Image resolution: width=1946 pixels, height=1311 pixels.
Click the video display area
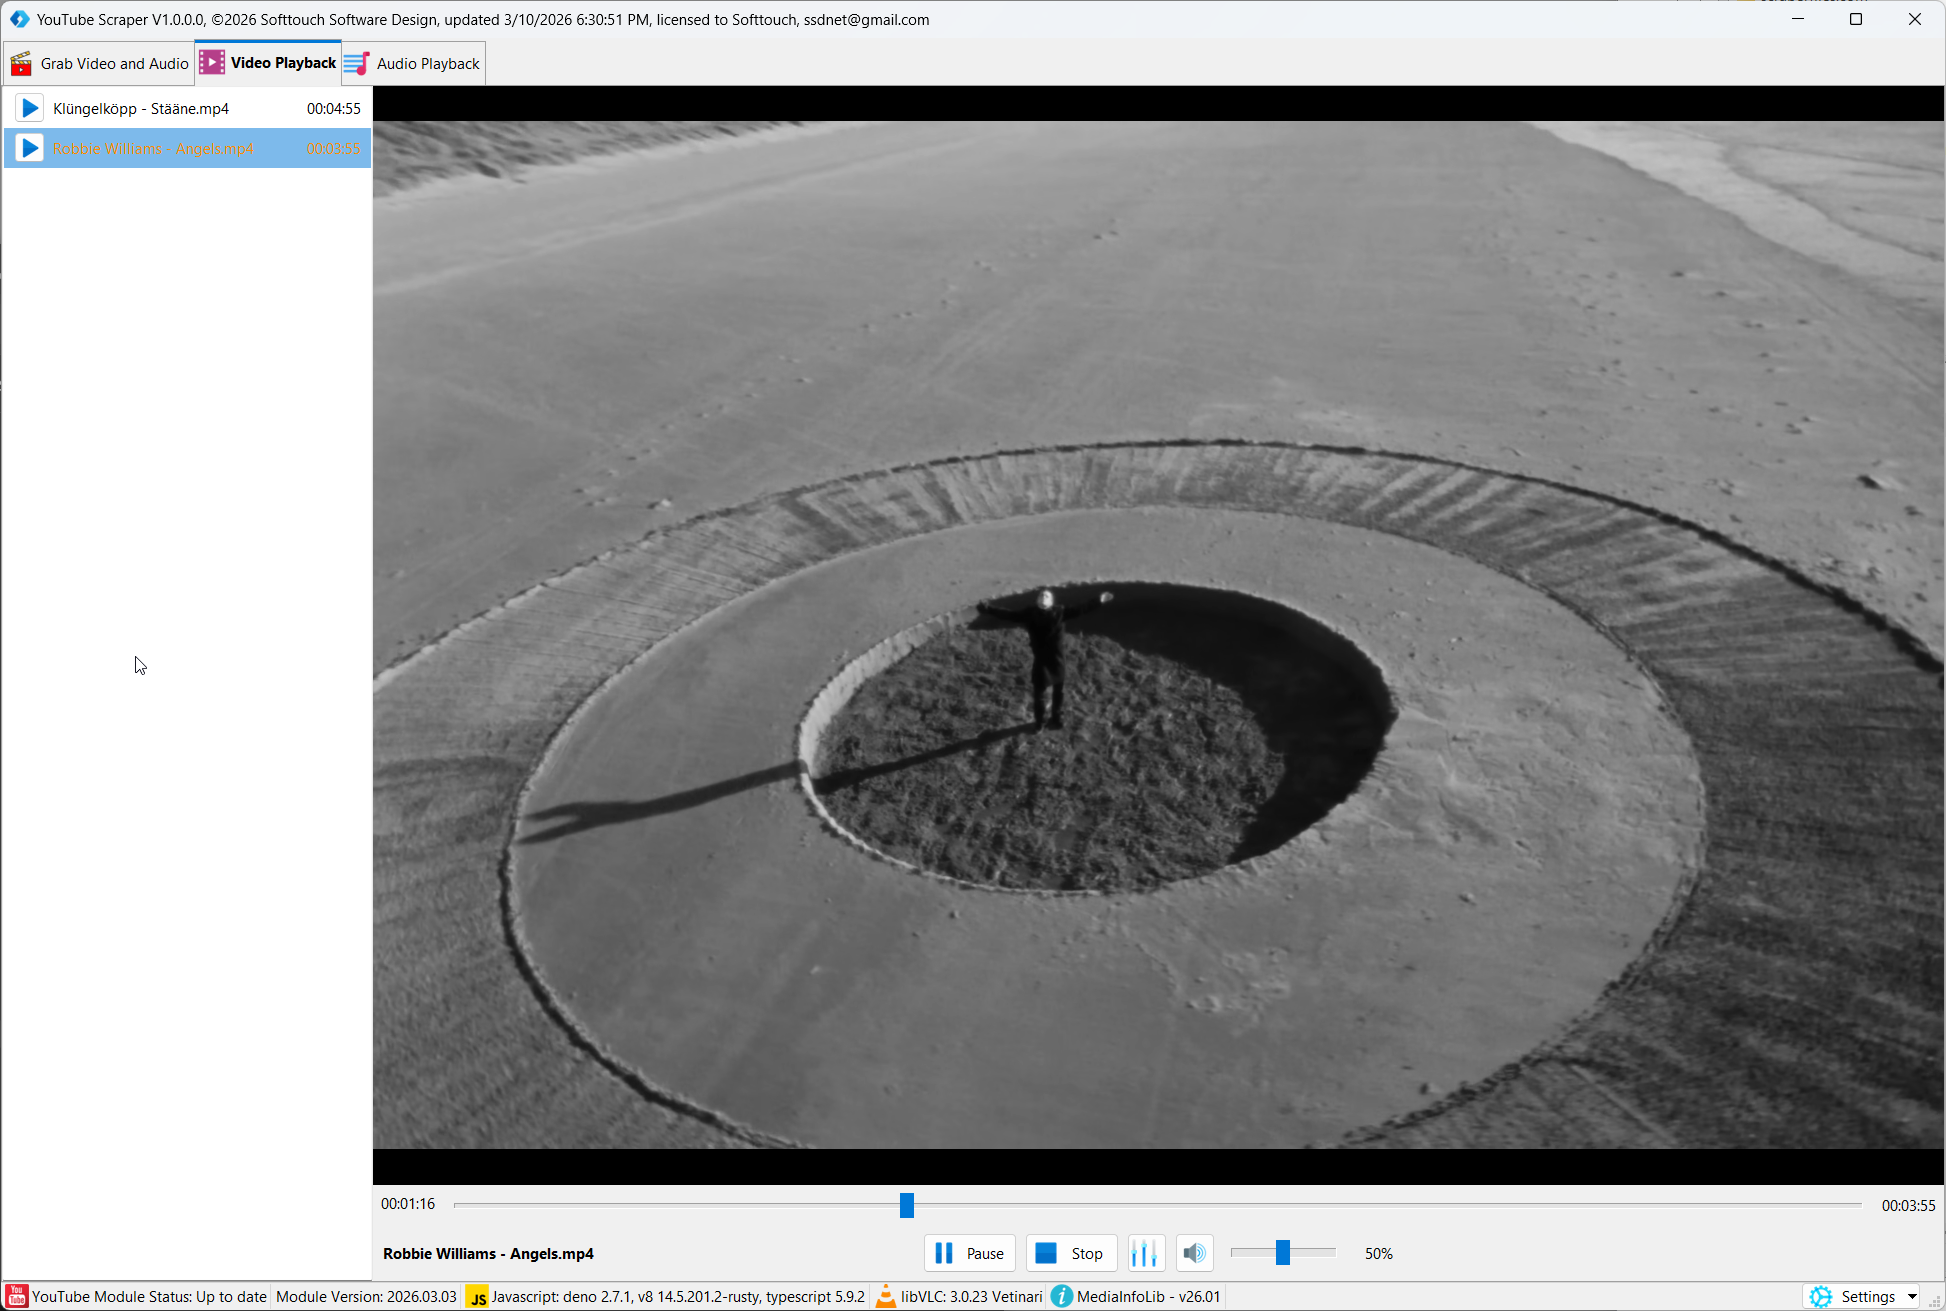(x=1158, y=635)
